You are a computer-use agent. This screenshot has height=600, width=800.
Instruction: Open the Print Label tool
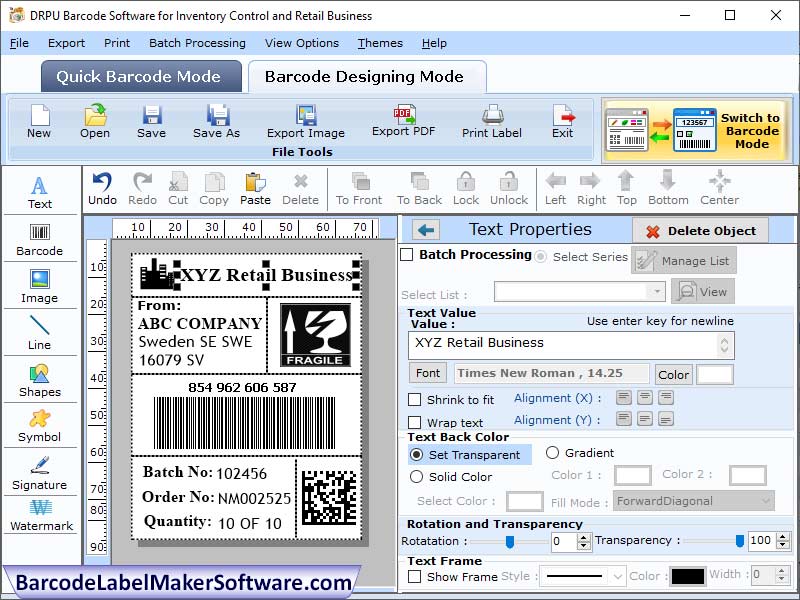[491, 122]
